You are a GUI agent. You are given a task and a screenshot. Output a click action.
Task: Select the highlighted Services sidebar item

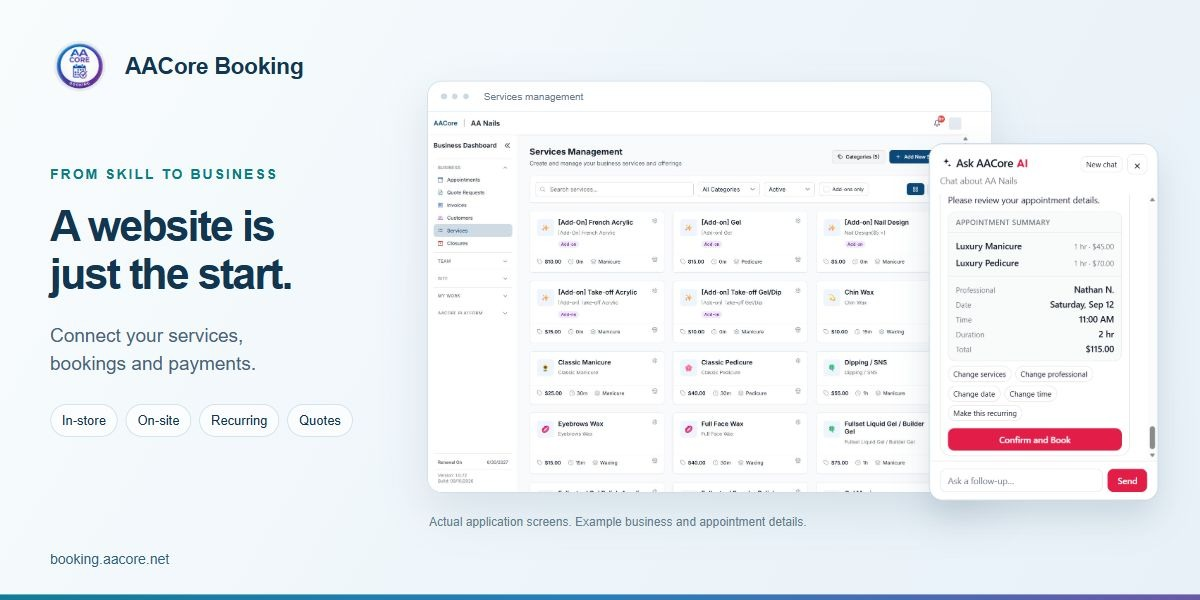pyautogui.click(x=473, y=230)
